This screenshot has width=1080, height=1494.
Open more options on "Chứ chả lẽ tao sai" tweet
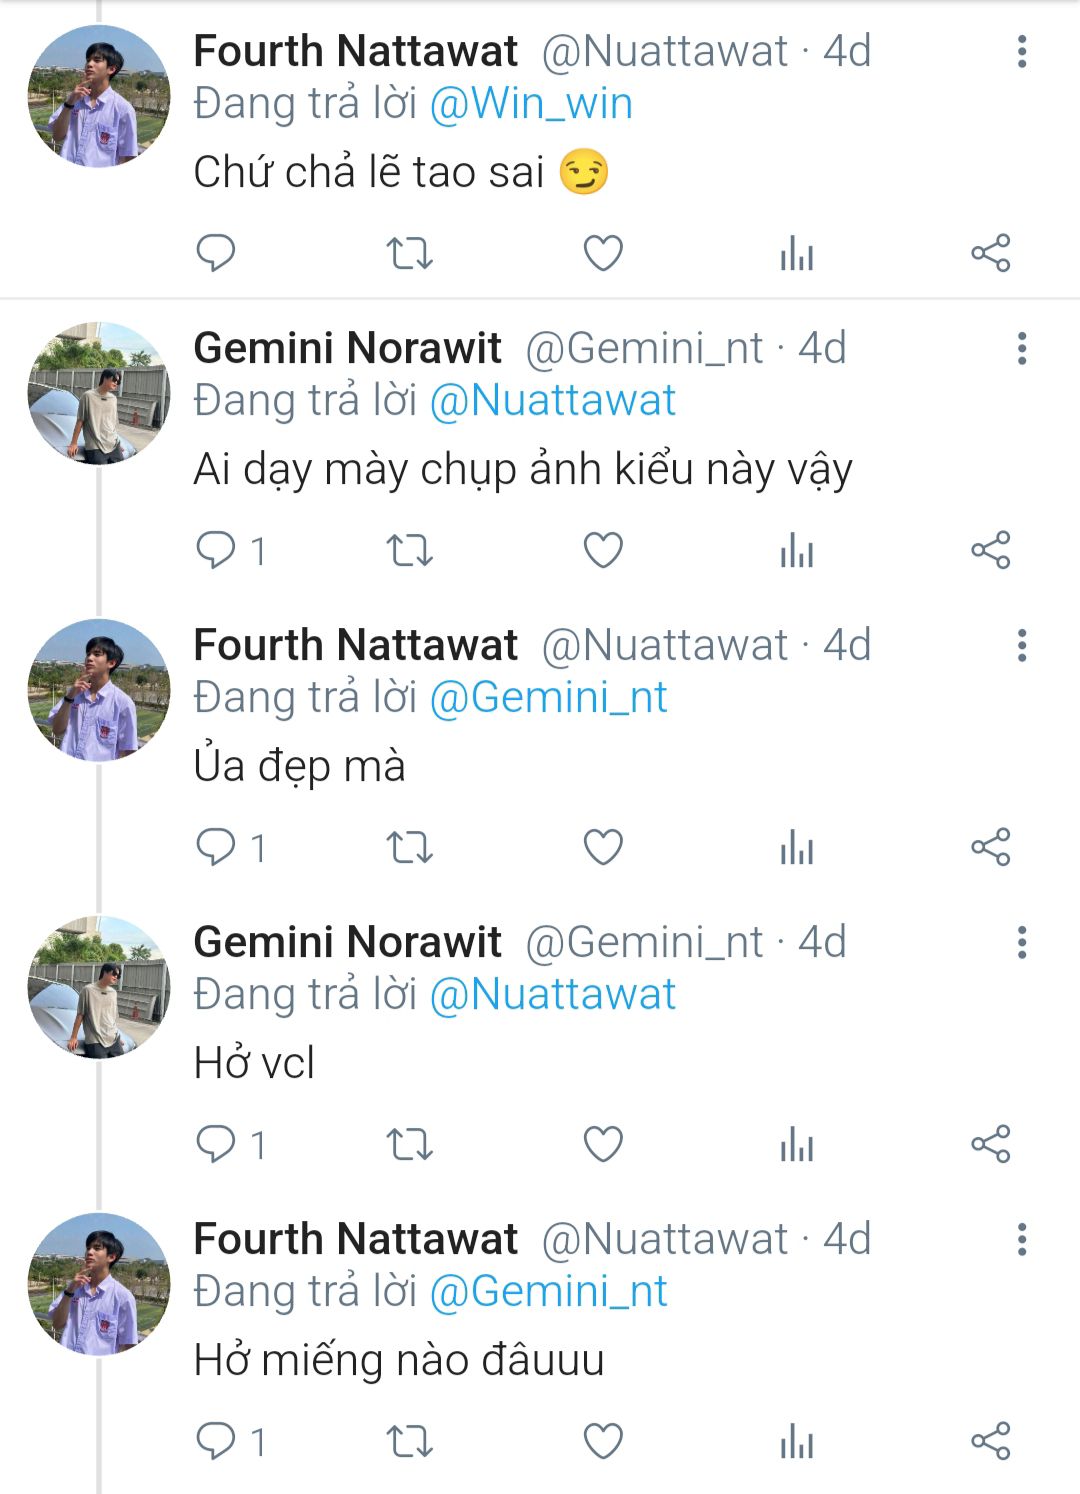point(1021,52)
